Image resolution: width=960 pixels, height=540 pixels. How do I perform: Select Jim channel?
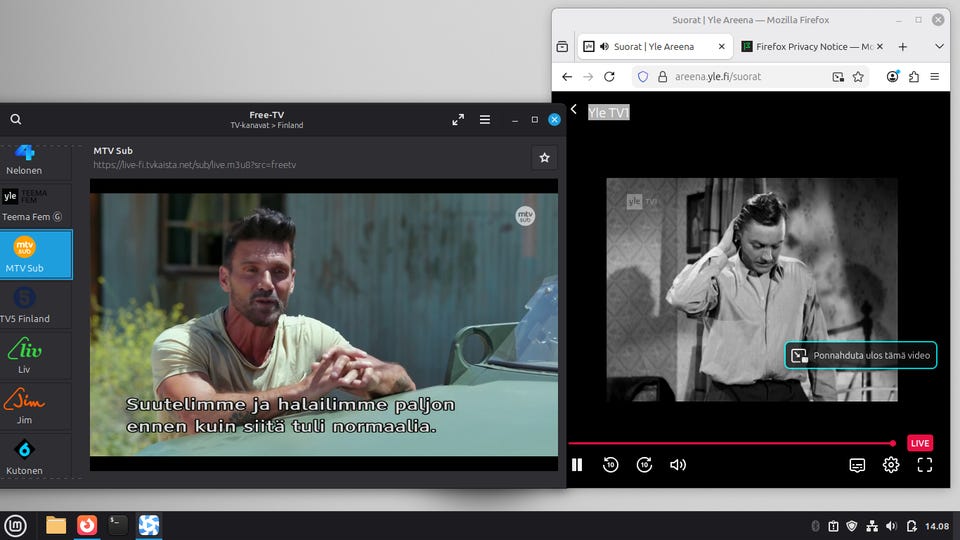(36, 407)
